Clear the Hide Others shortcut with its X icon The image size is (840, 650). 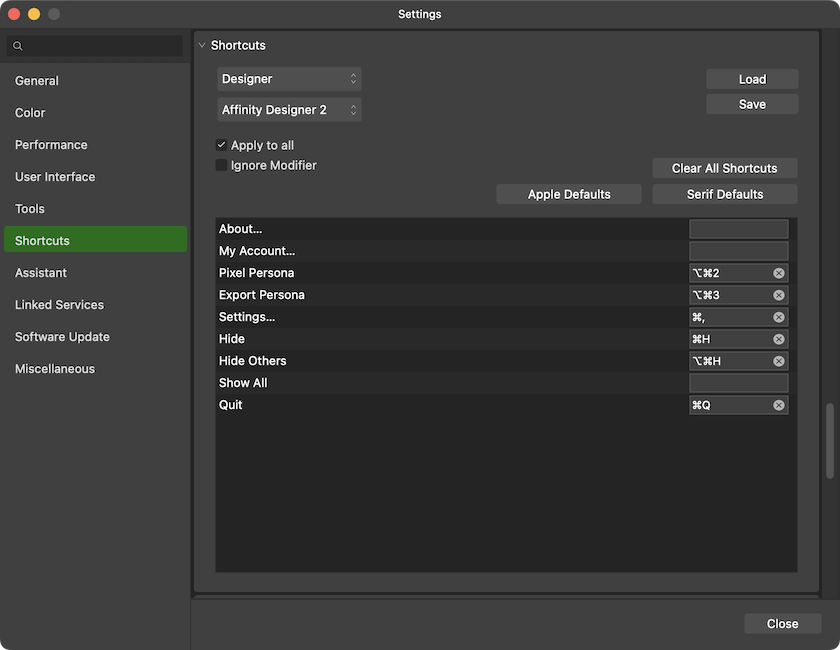click(x=779, y=361)
